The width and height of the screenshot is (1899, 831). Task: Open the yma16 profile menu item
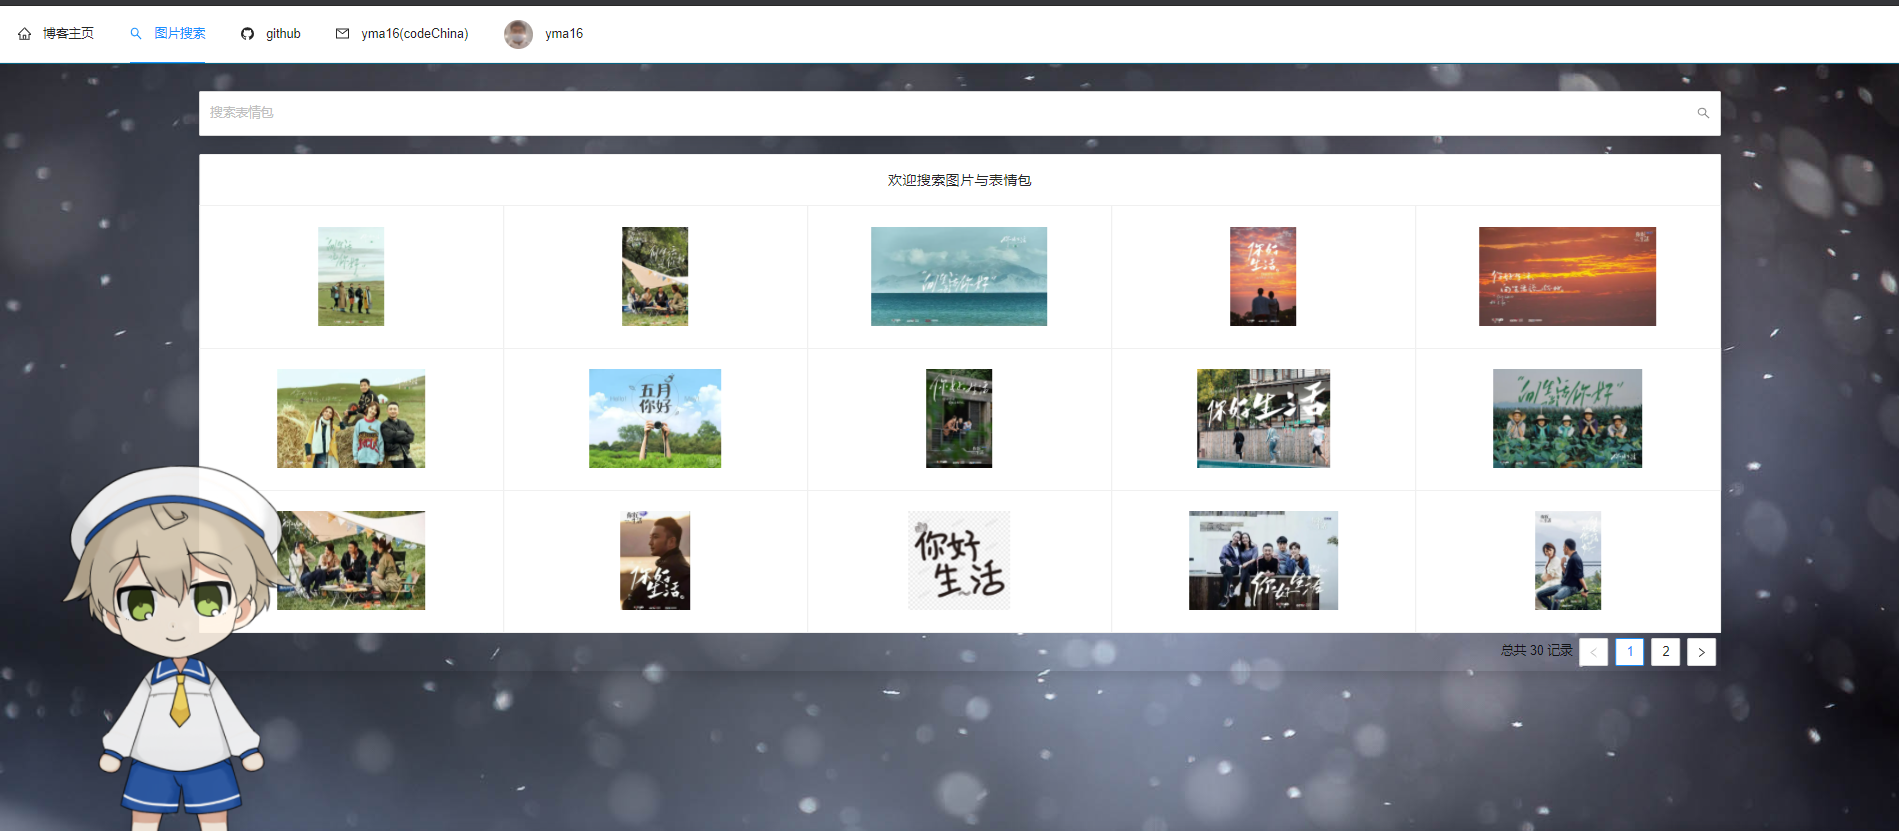point(564,34)
